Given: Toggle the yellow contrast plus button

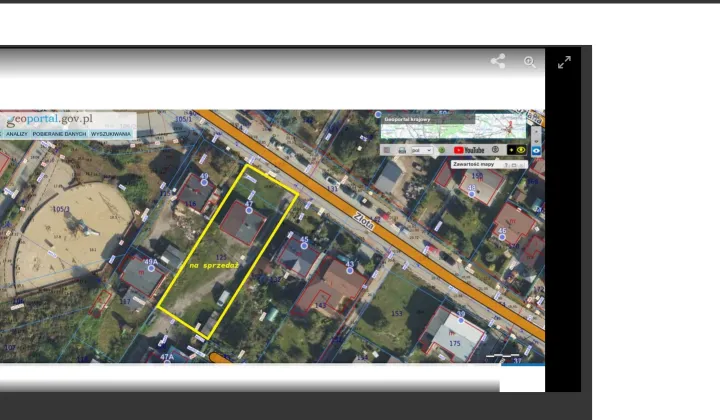Looking at the screenshot, I should (511, 150).
